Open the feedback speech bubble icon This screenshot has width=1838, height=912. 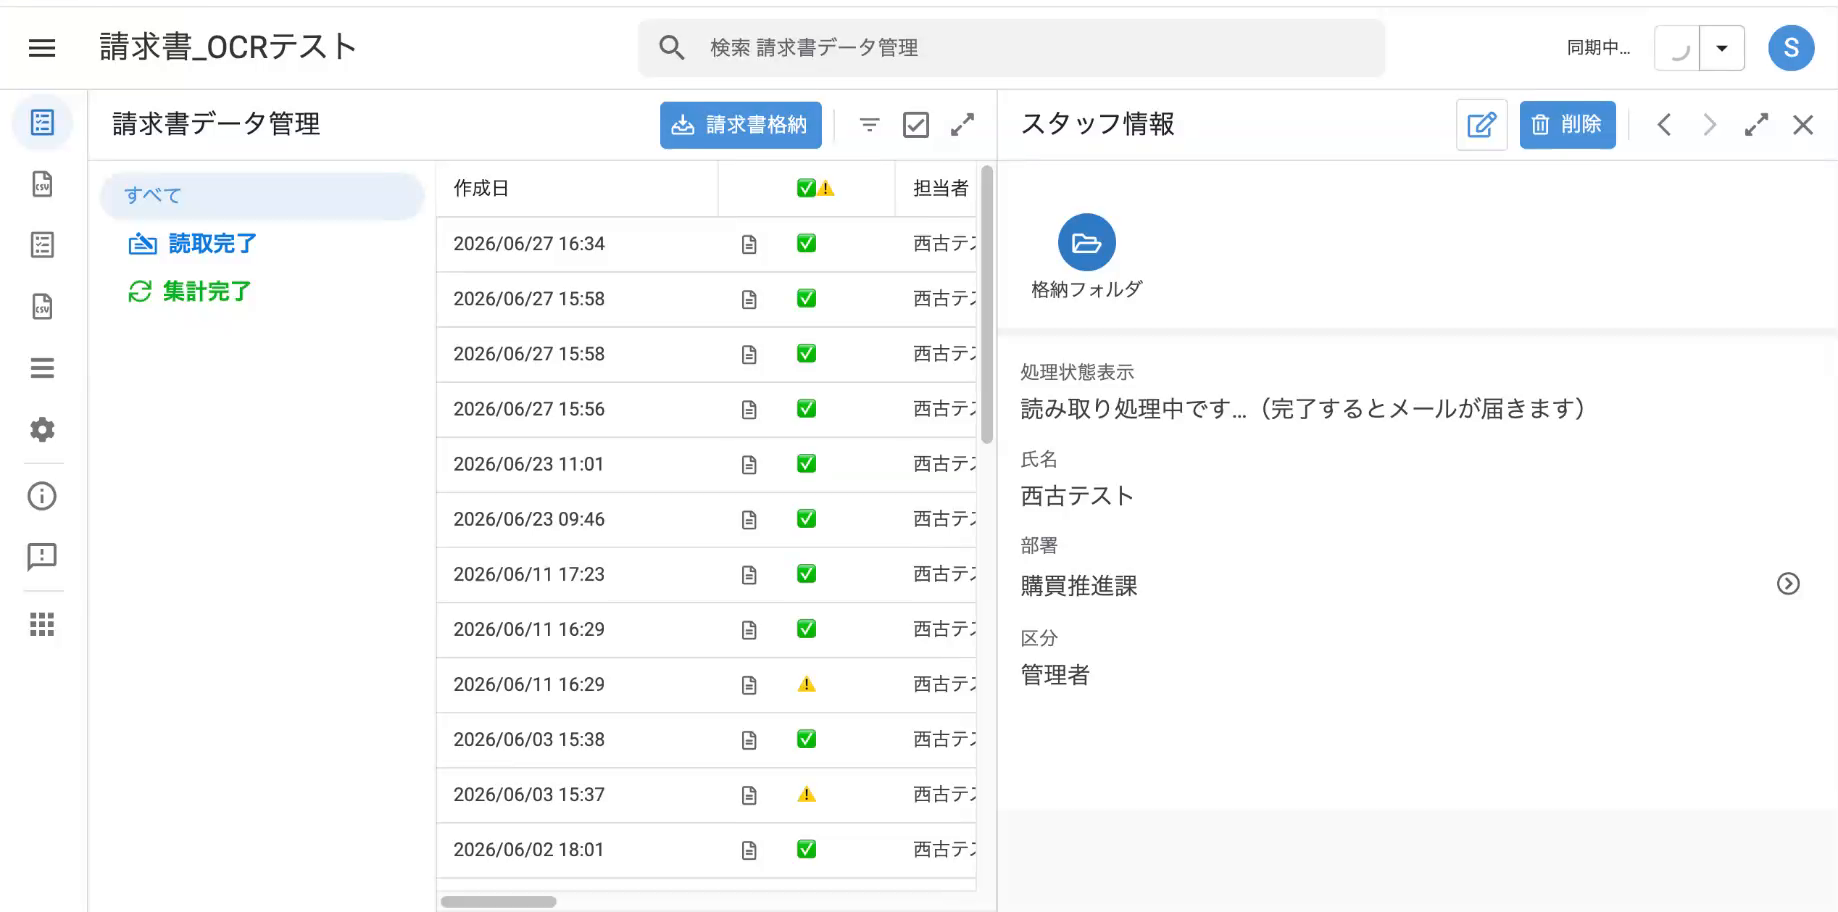tap(42, 557)
